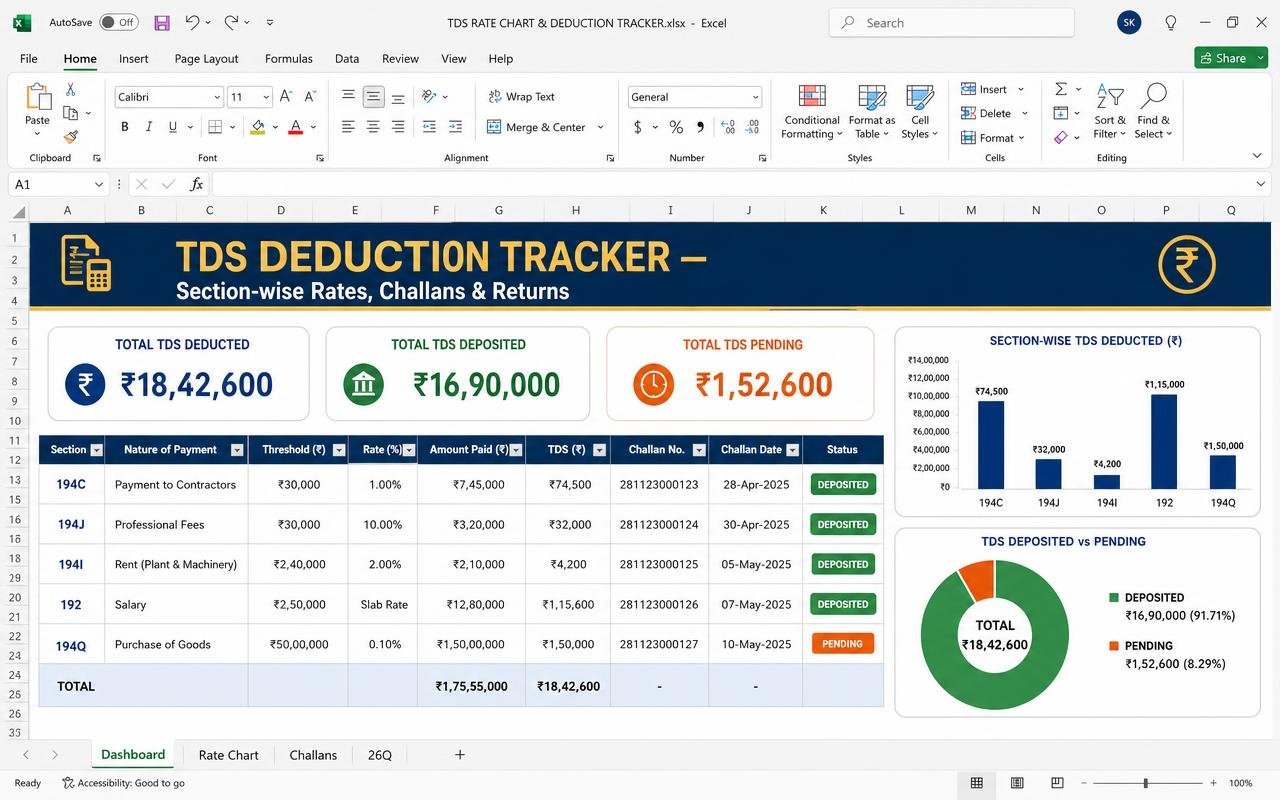Open Cell Styles gallery

919,112
